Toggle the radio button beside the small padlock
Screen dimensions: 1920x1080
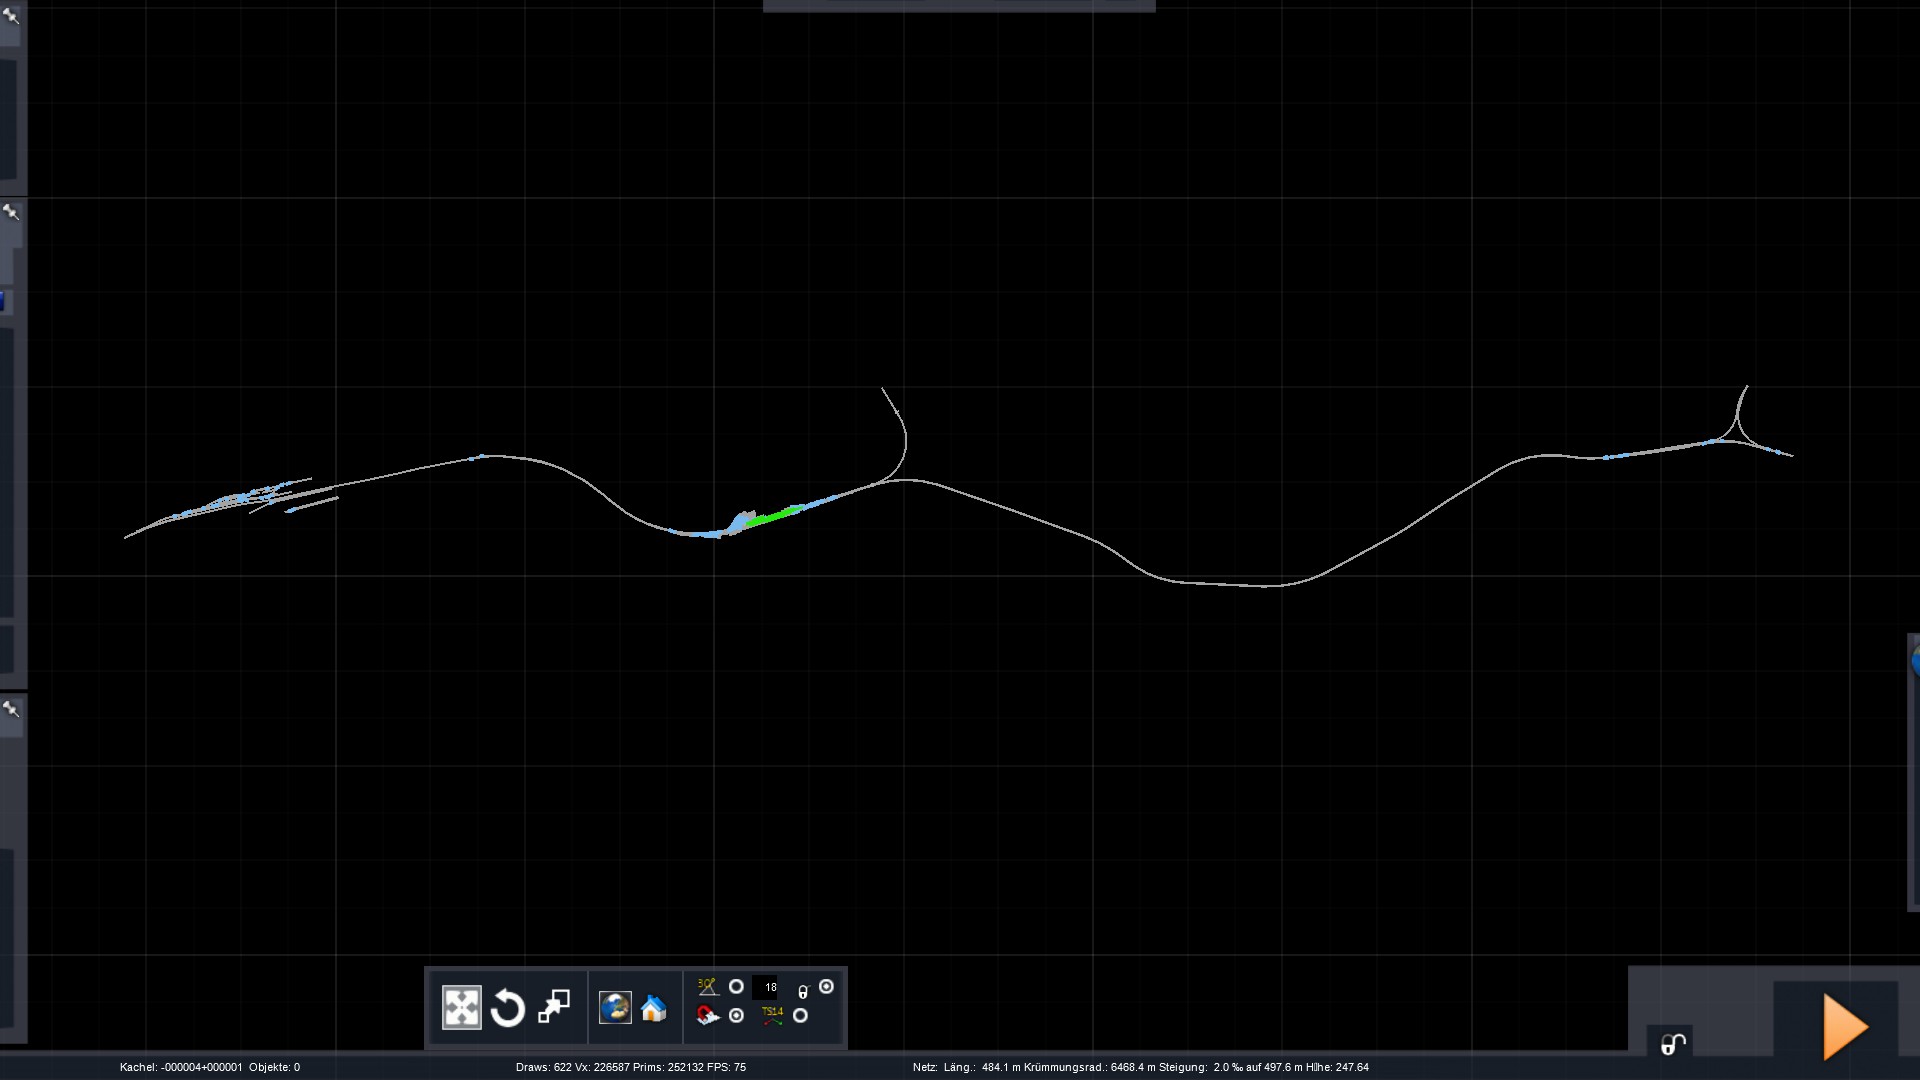click(826, 987)
